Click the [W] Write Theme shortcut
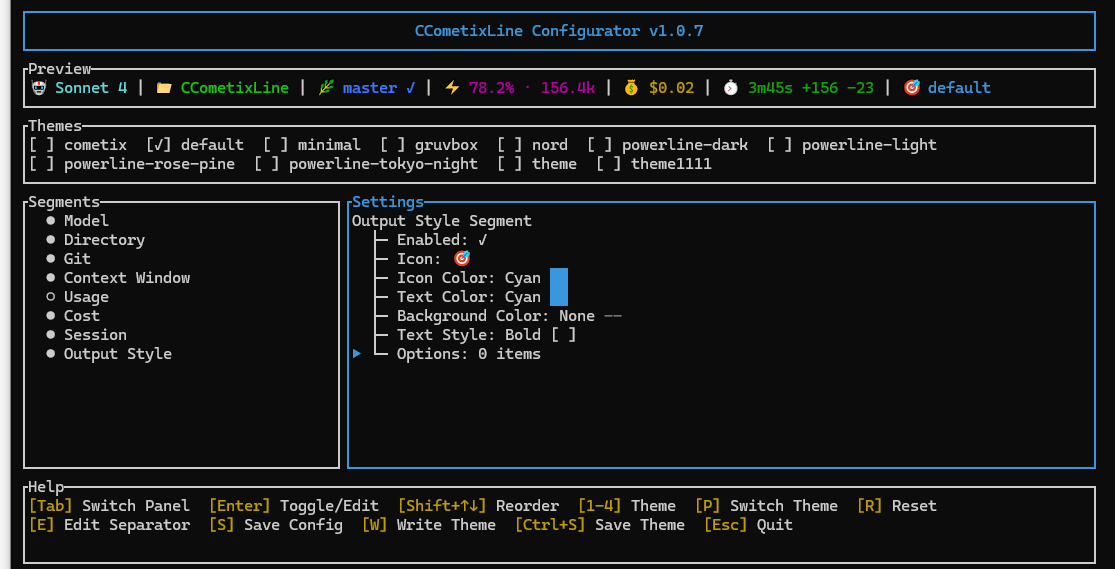This screenshot has height=569, width=1115. (x=429, y=525)
